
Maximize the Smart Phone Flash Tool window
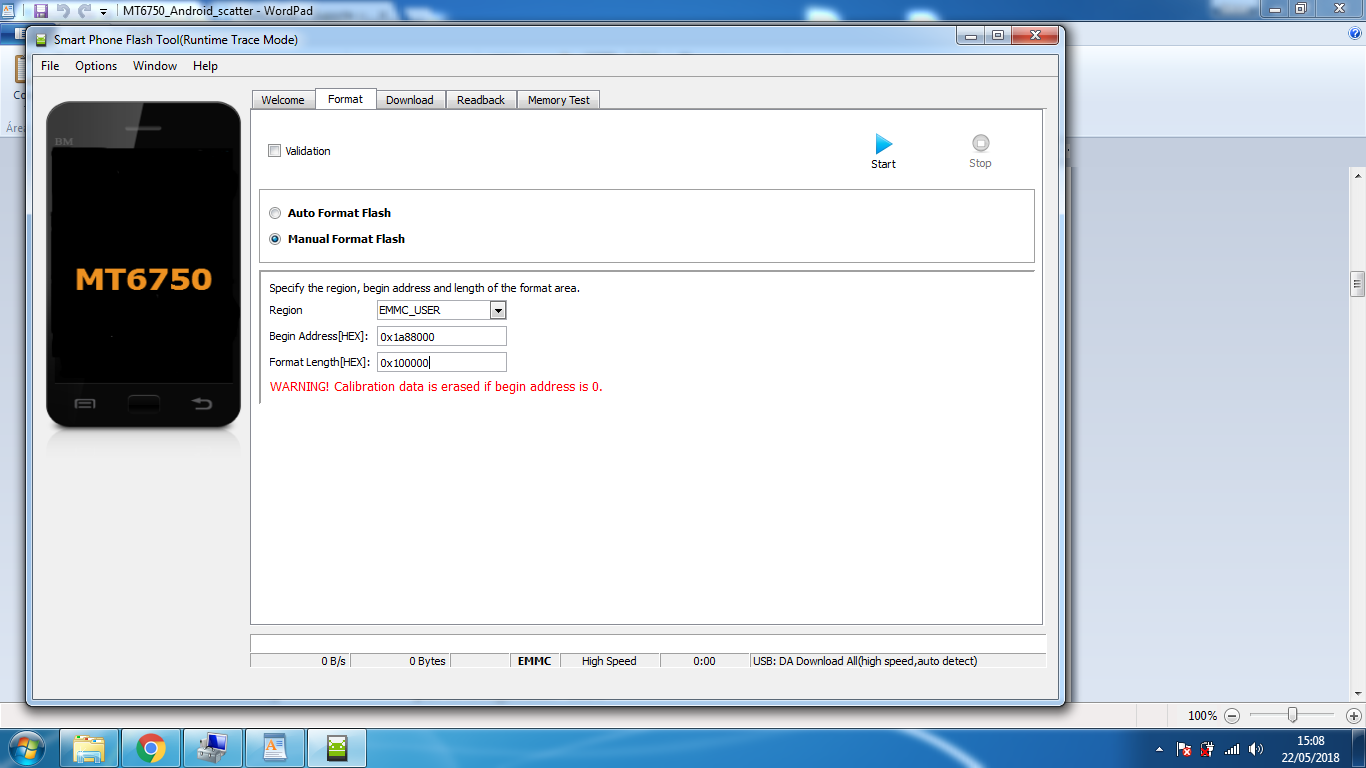(x=998, y=36)
